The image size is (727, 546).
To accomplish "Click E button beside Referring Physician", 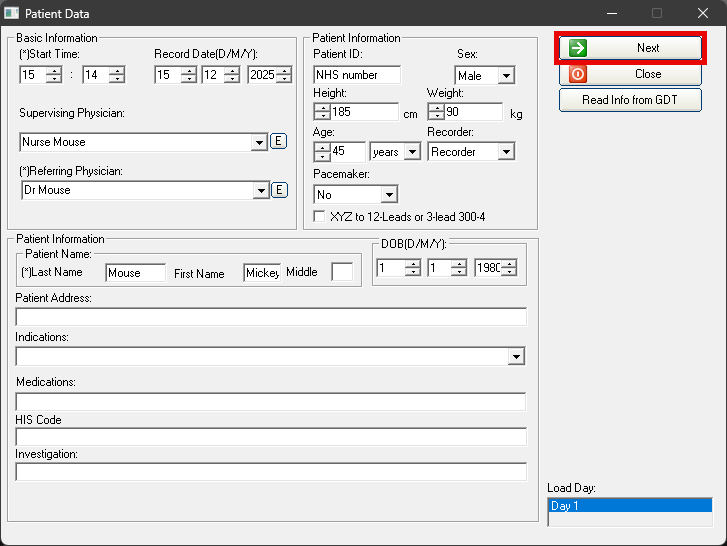I will (279, 190).
